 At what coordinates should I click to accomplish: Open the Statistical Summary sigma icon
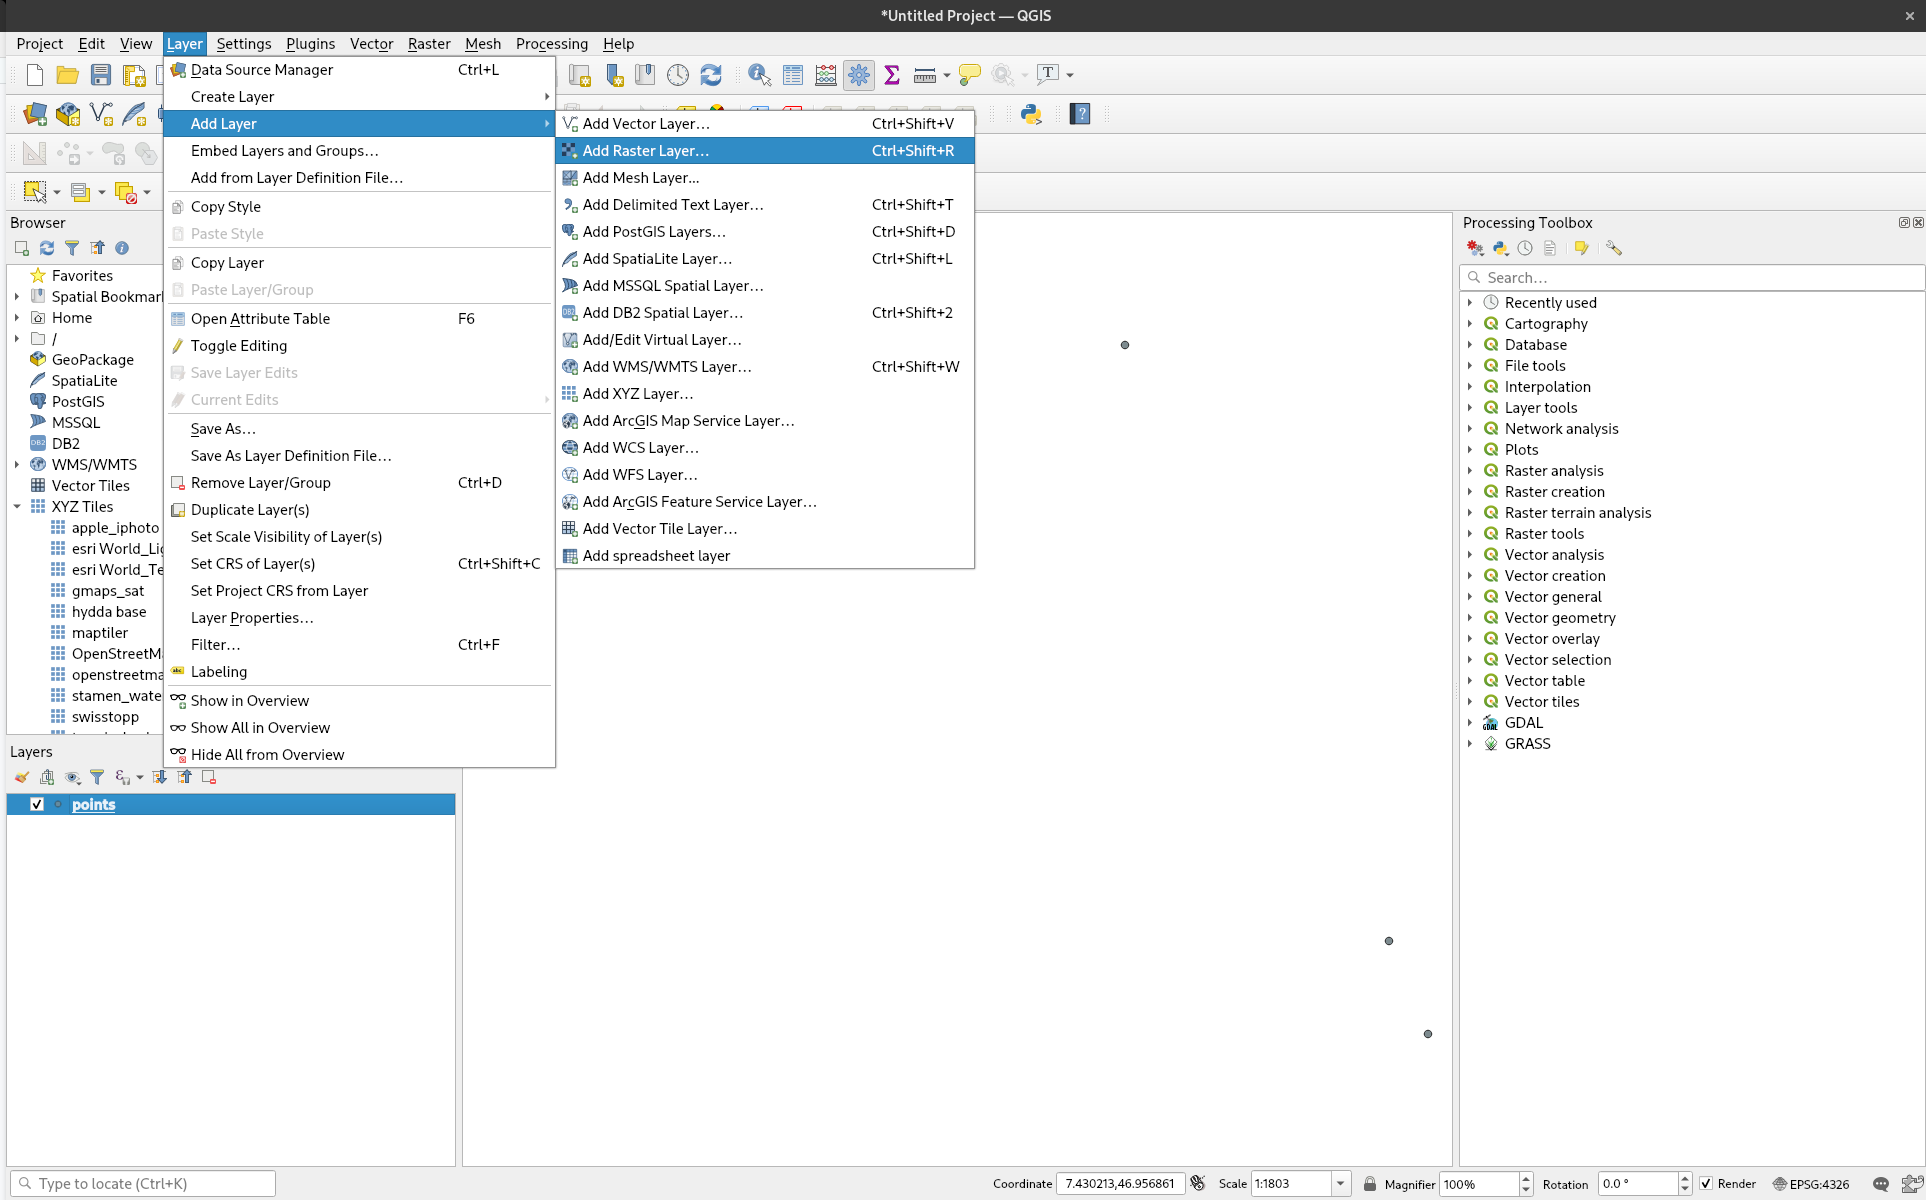click(x=892, y=75)
